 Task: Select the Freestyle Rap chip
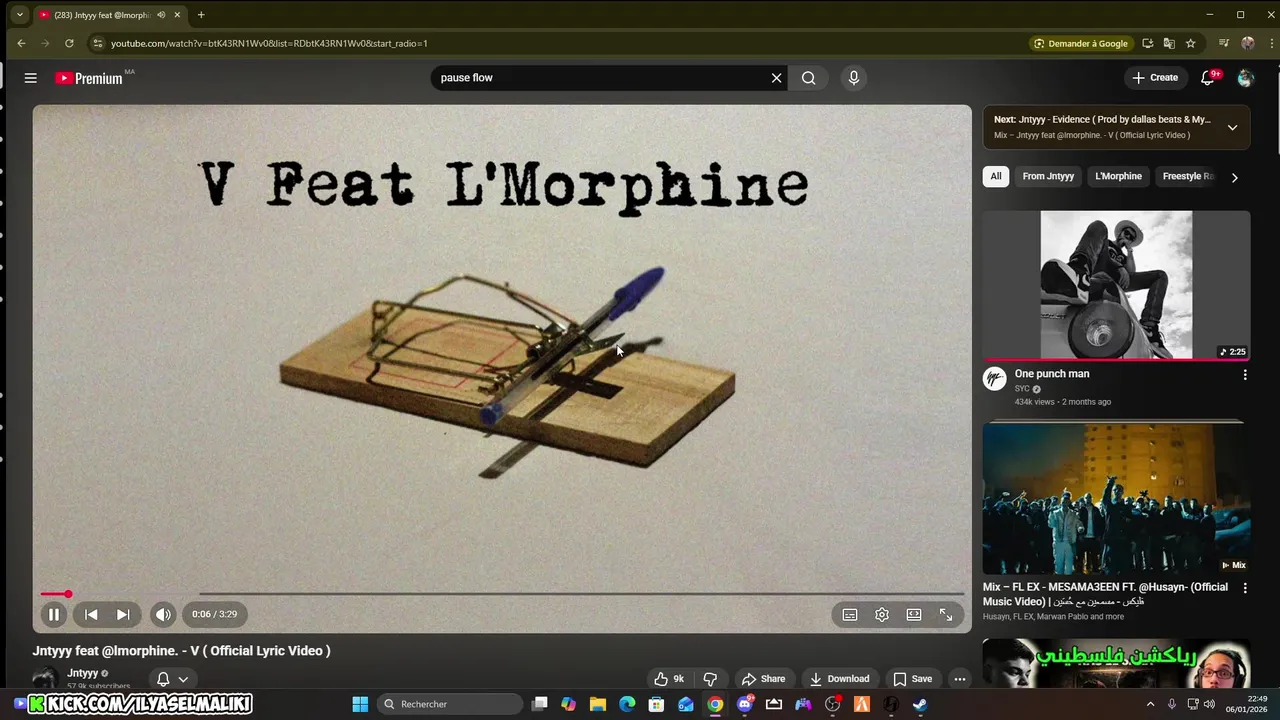1188,176
